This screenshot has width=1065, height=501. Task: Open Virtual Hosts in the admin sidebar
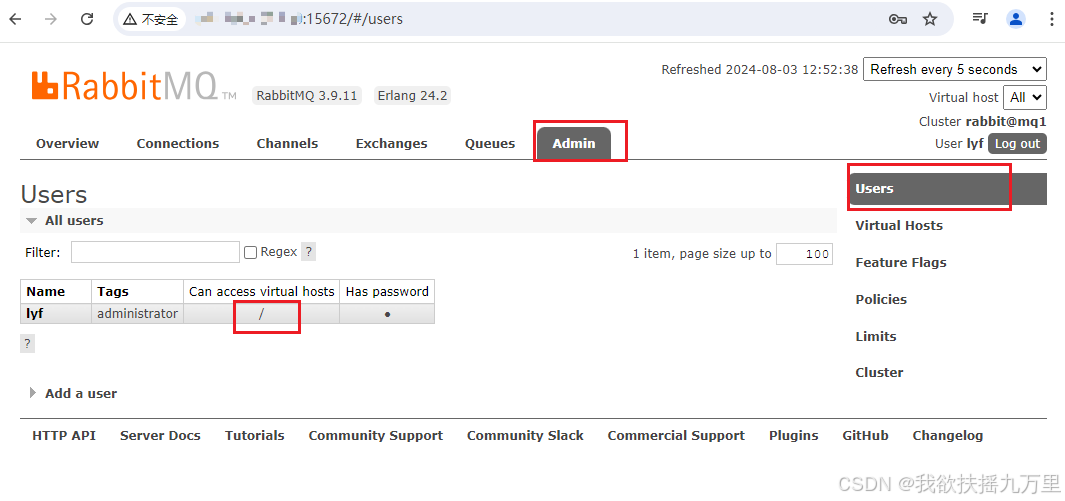click(899, 225)
